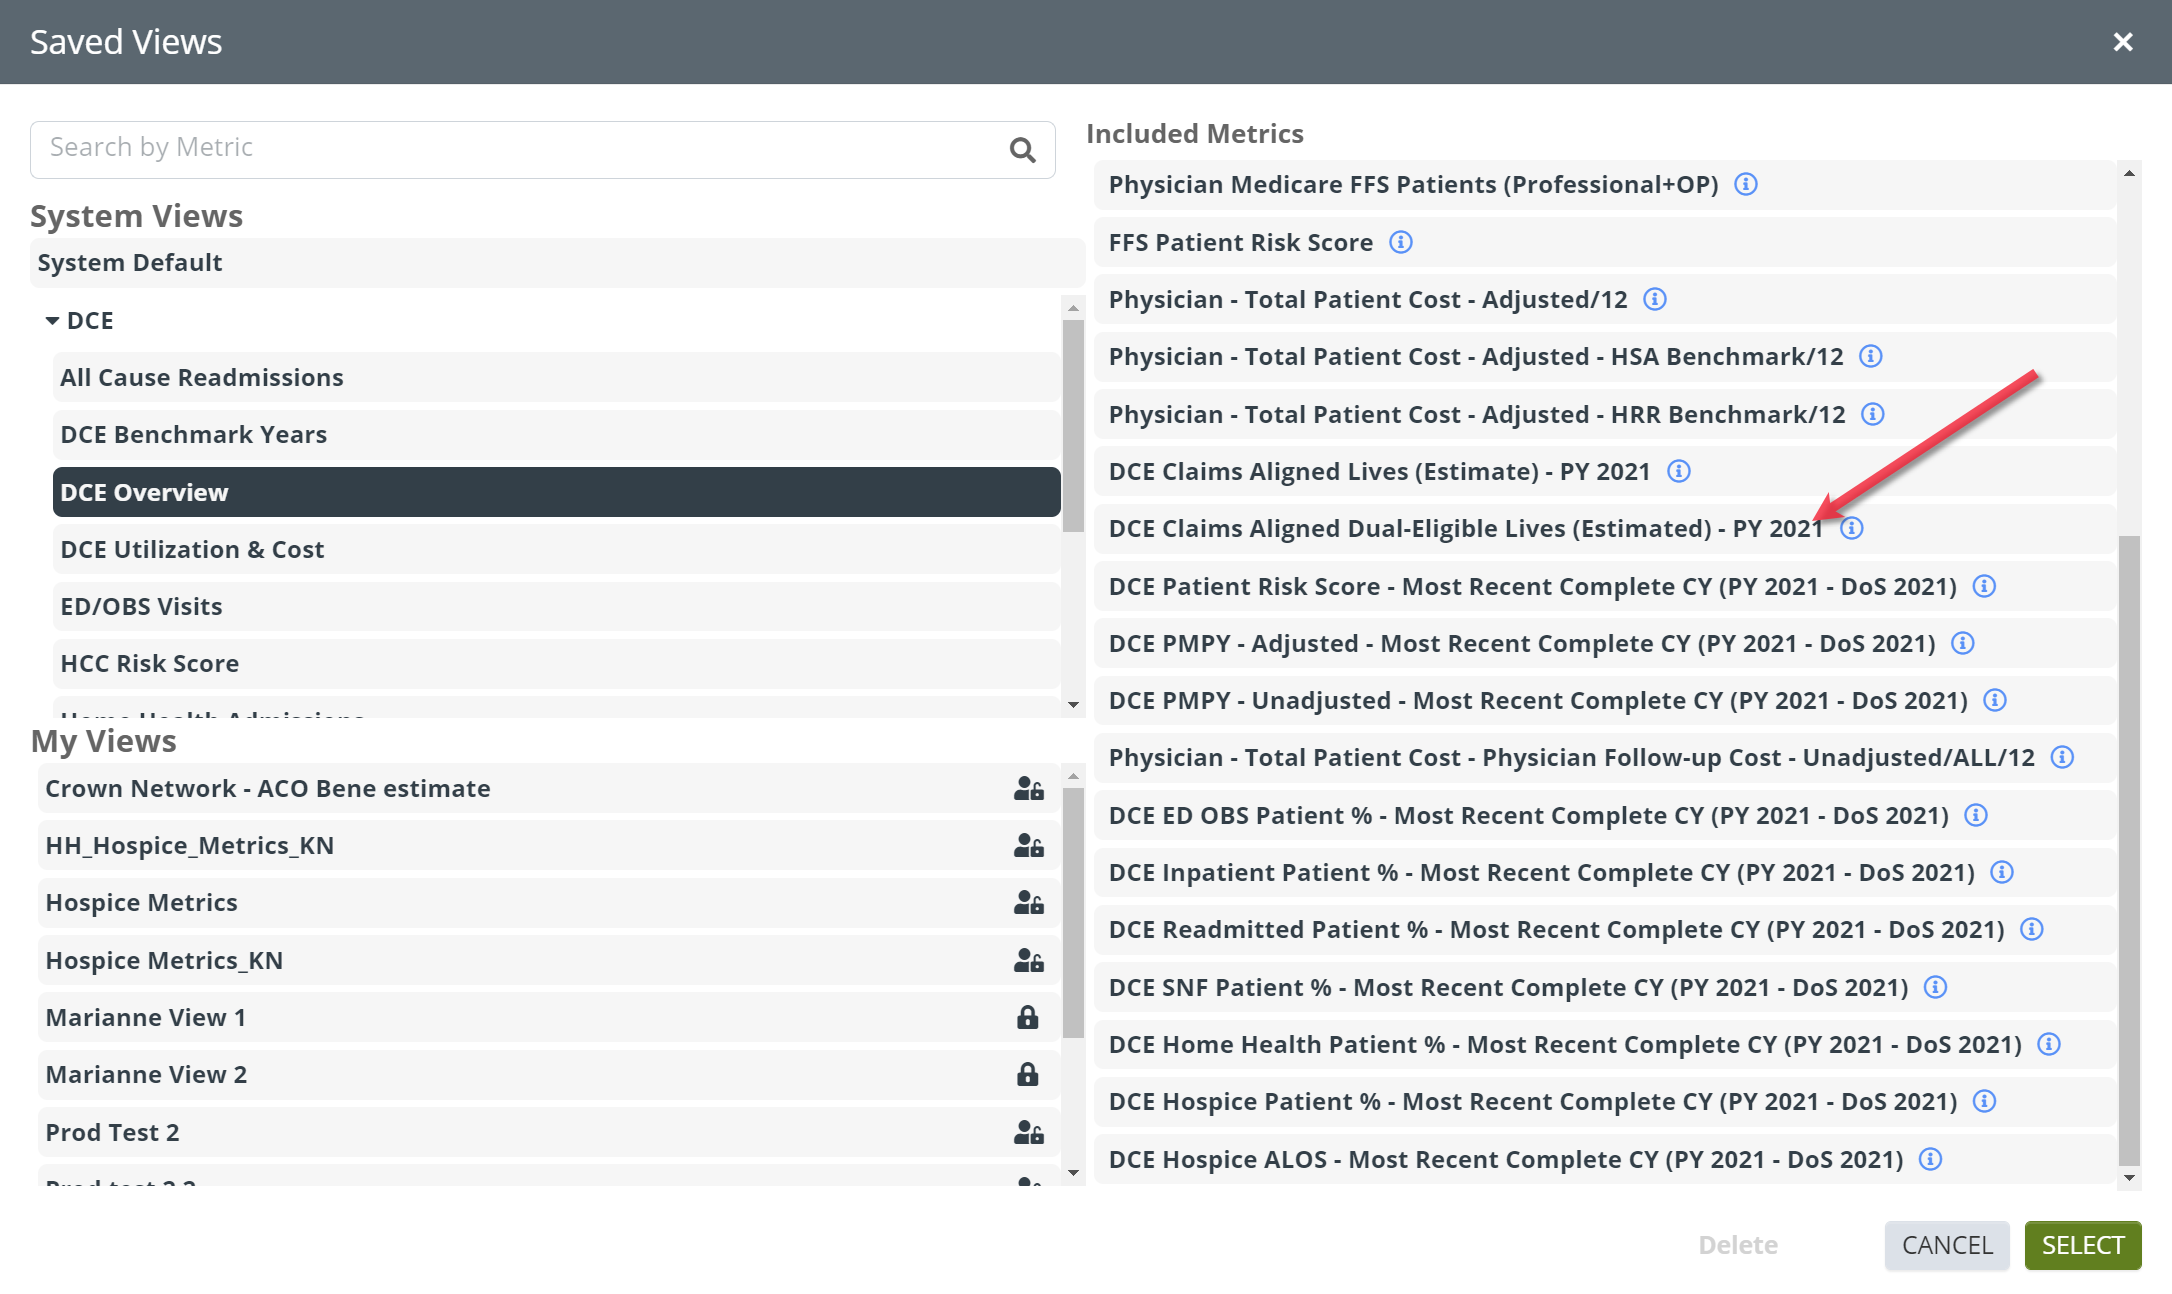Collapse the DCE system views group
Image resolution: width=2172 pixels, height=1294 pixels.
point(52,321)
